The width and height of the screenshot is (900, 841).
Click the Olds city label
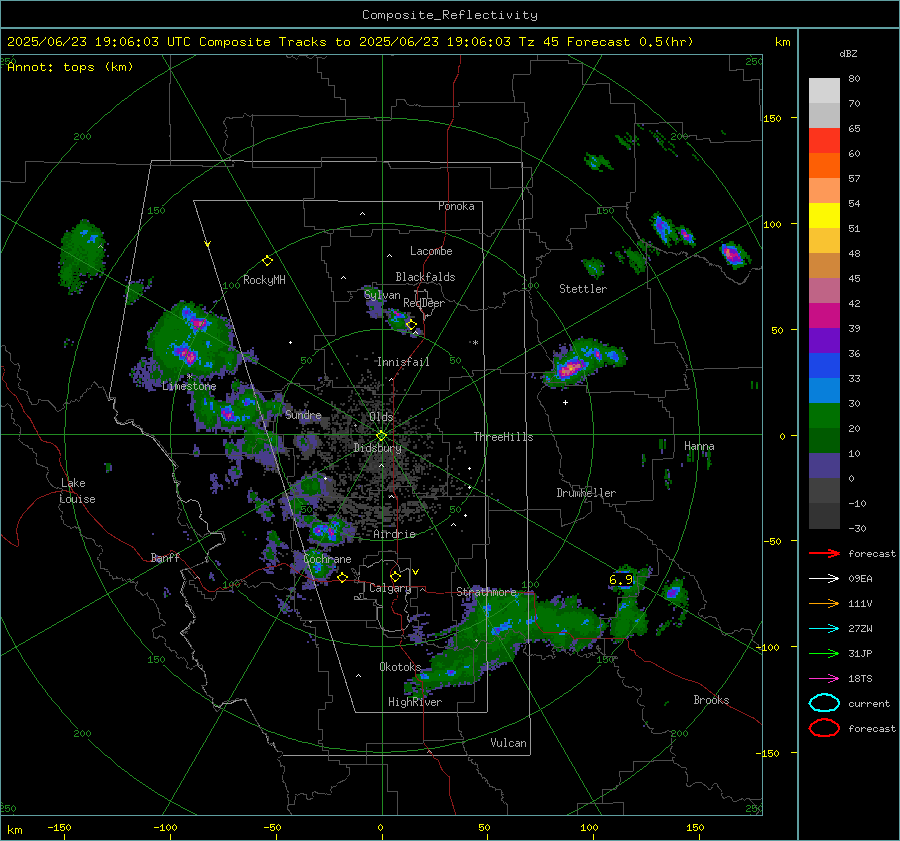pos(381,417)
